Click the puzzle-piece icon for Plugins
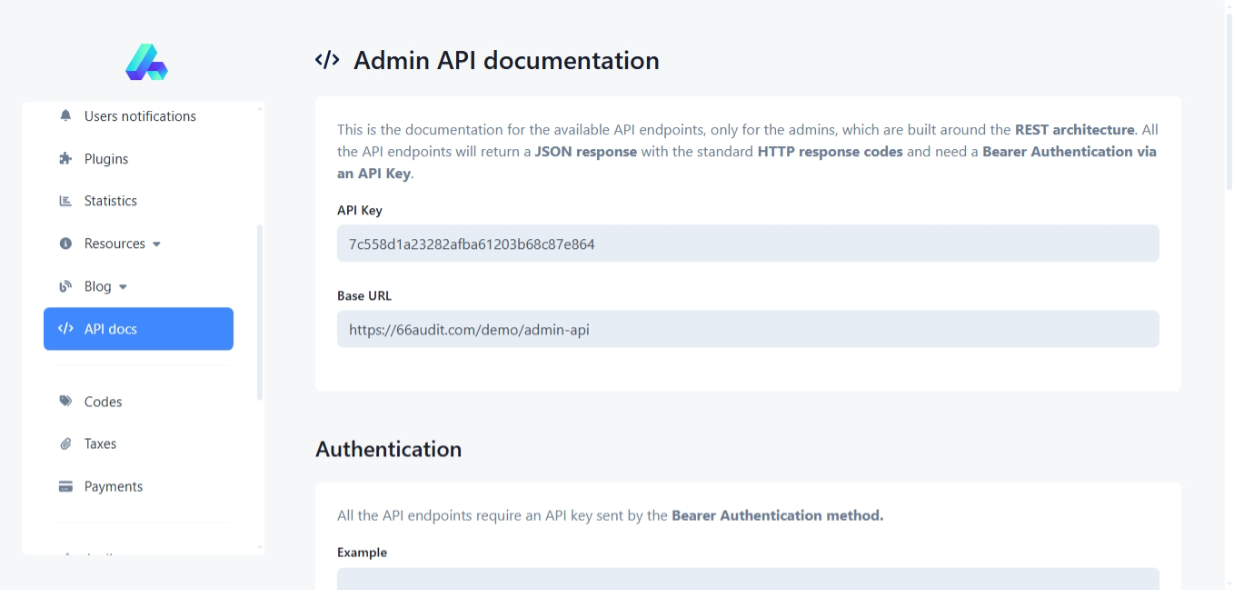Viewport: 1234px width, 590px height. [x=66, y=159]
